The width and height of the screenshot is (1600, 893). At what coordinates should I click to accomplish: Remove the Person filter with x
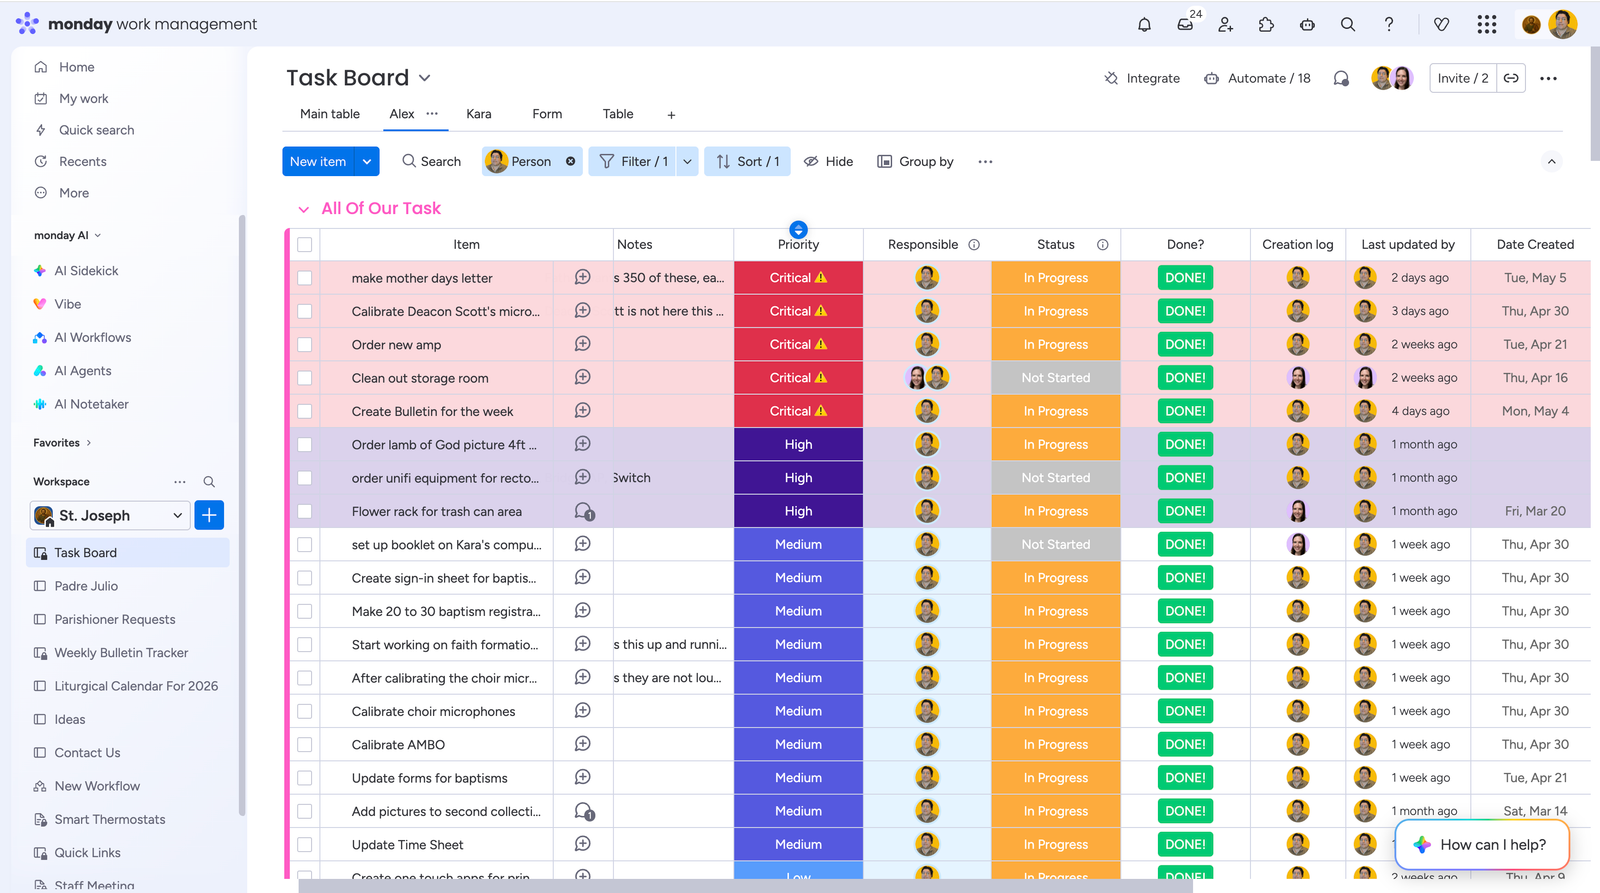tap(571, 161)
